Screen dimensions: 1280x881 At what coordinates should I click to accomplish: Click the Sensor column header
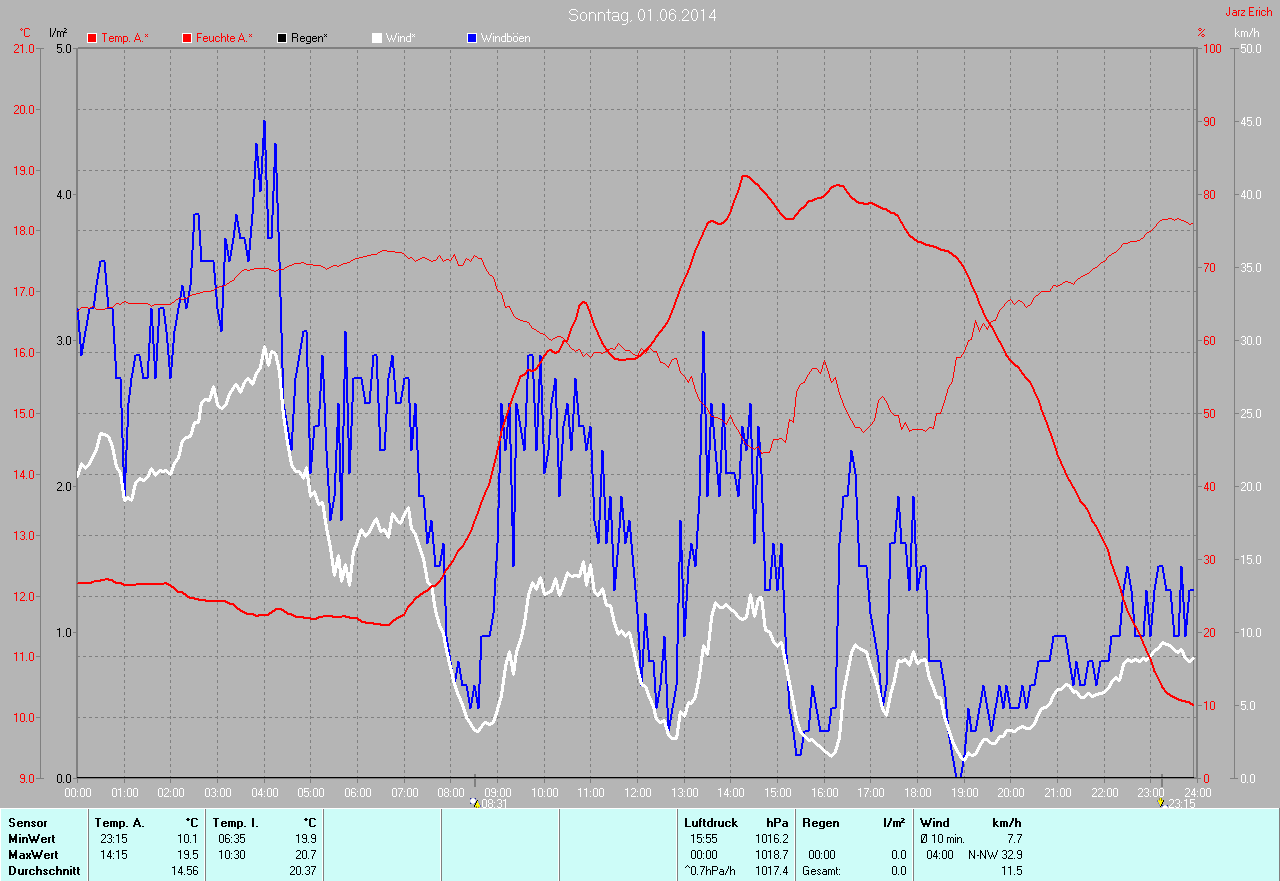tap(28, 823)
